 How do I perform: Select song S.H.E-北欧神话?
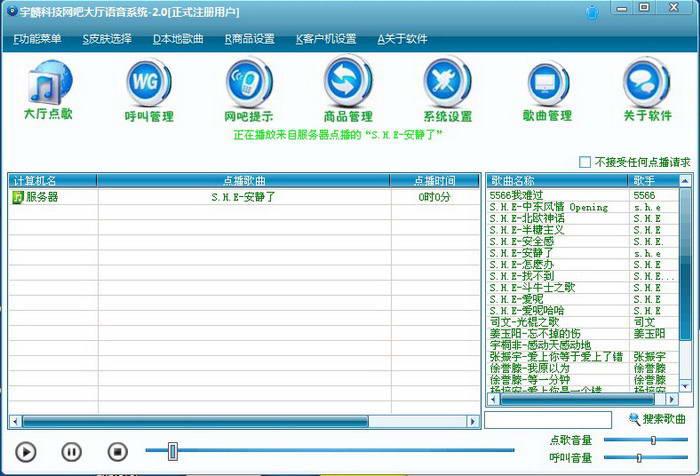583,218
